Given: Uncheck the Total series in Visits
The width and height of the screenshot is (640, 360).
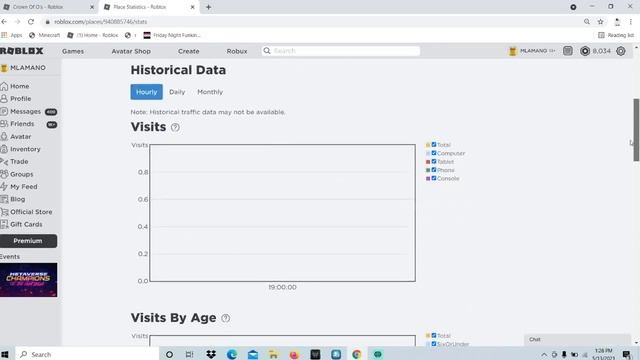Looking at the screenshot, I should 434,144.
